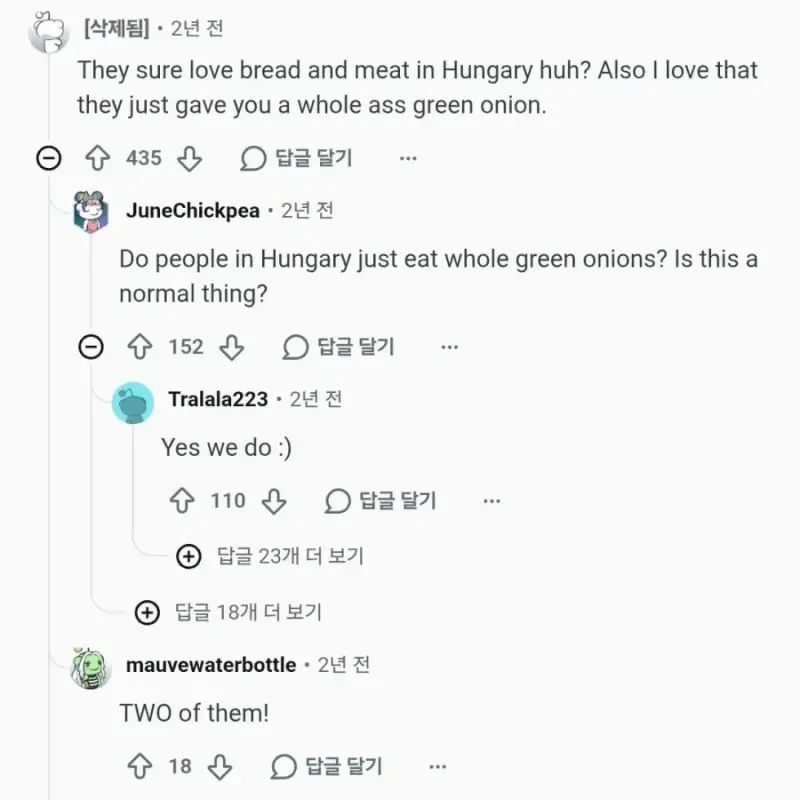Upvote the deleted user's comment with 435 points
The height and width of the screenshot is (800, 800).
click(x=97, y=158)
